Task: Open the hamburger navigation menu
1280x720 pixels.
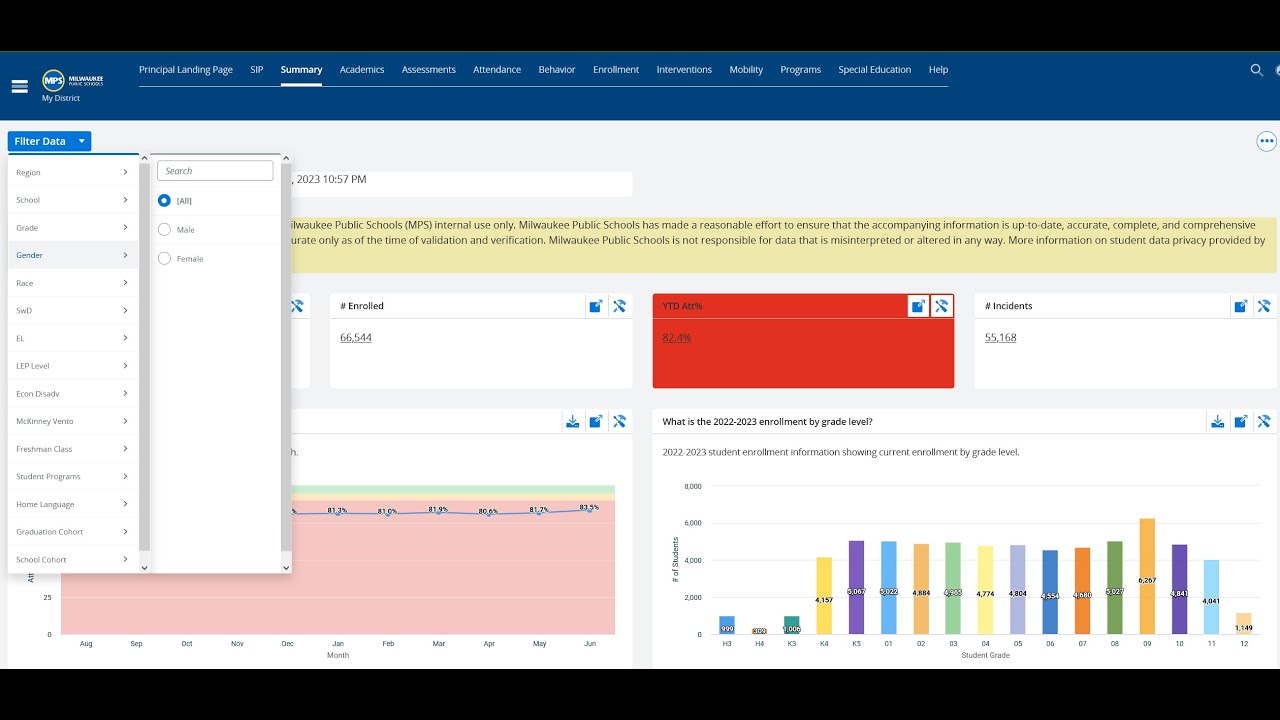Action: tap(19, 86)
